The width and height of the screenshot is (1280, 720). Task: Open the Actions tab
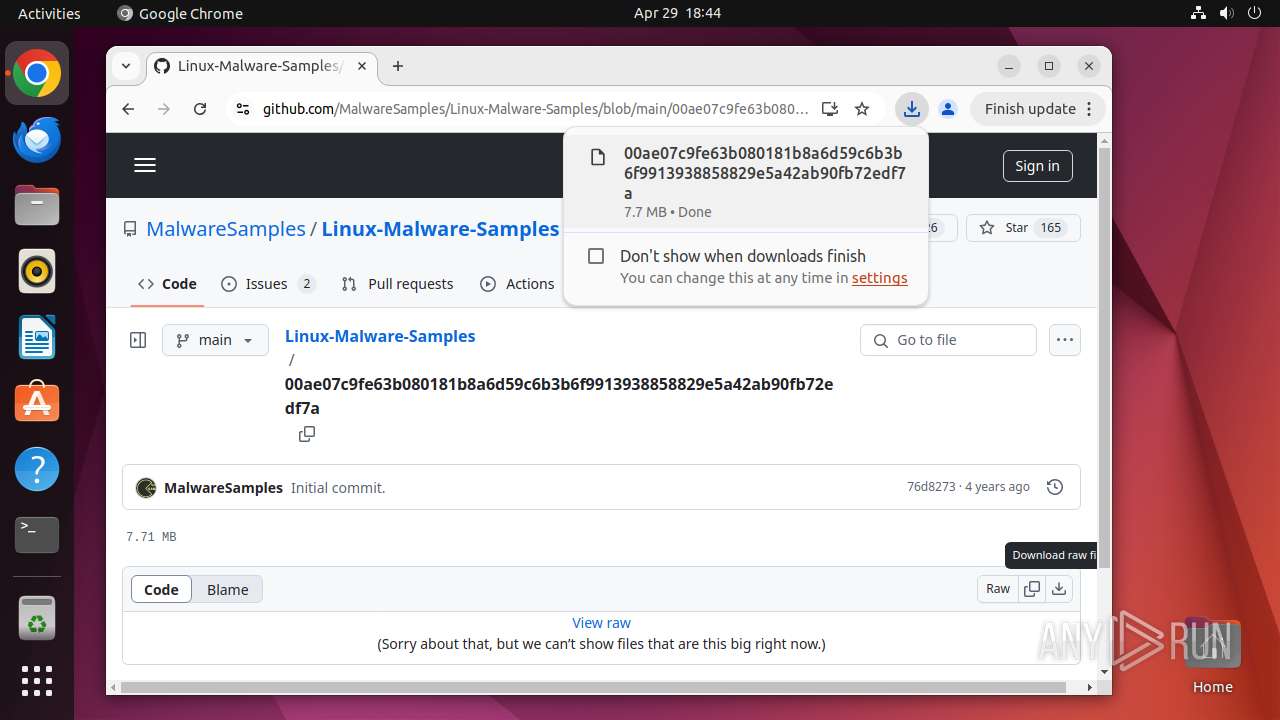[x=517, y=284]
